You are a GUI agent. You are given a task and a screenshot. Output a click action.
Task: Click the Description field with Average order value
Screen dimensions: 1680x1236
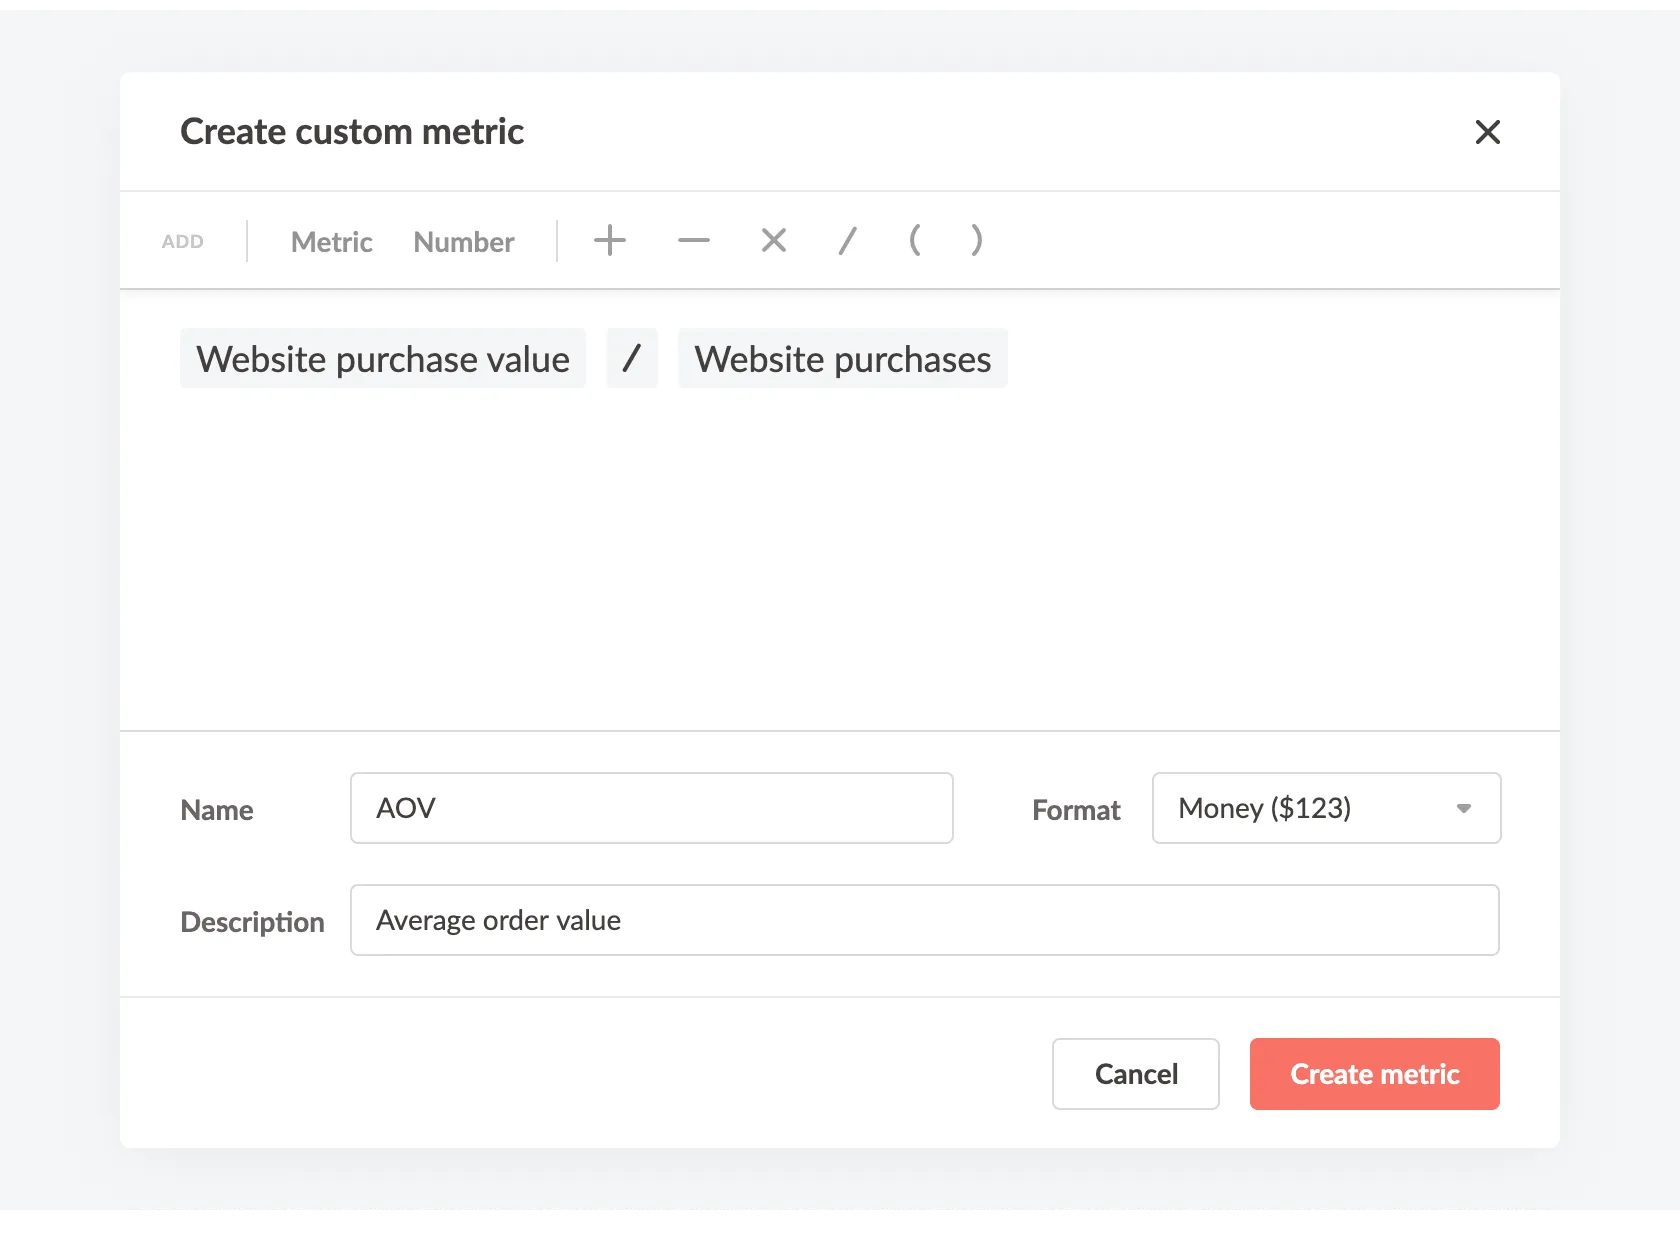point(925,920)
